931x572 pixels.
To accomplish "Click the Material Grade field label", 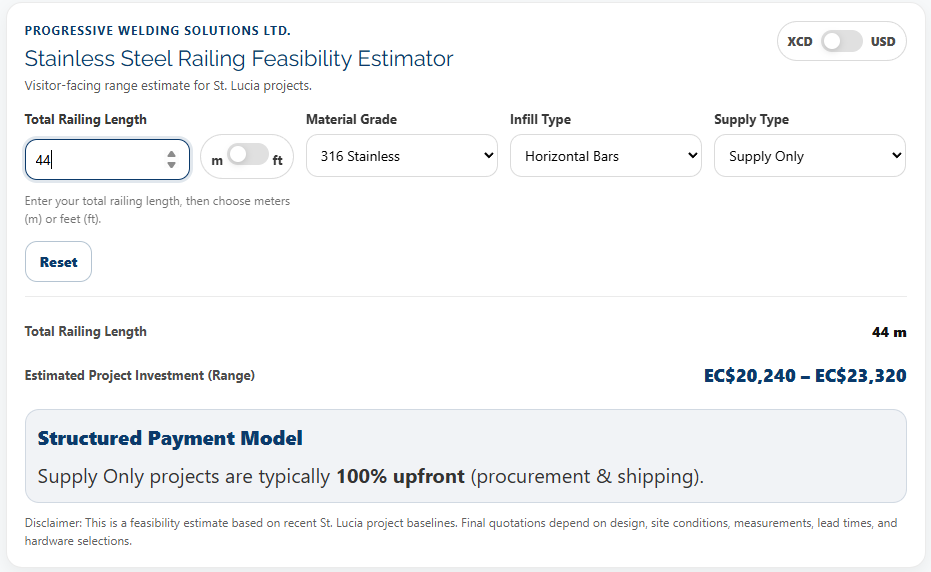I will (x=351, y=120).
